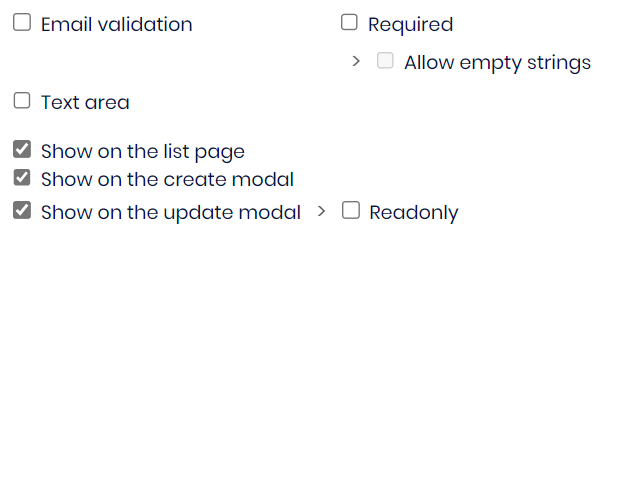Enable the Text area checkbox
The width and height of the screenshot is (631, 493).
(x=22, y=100)
